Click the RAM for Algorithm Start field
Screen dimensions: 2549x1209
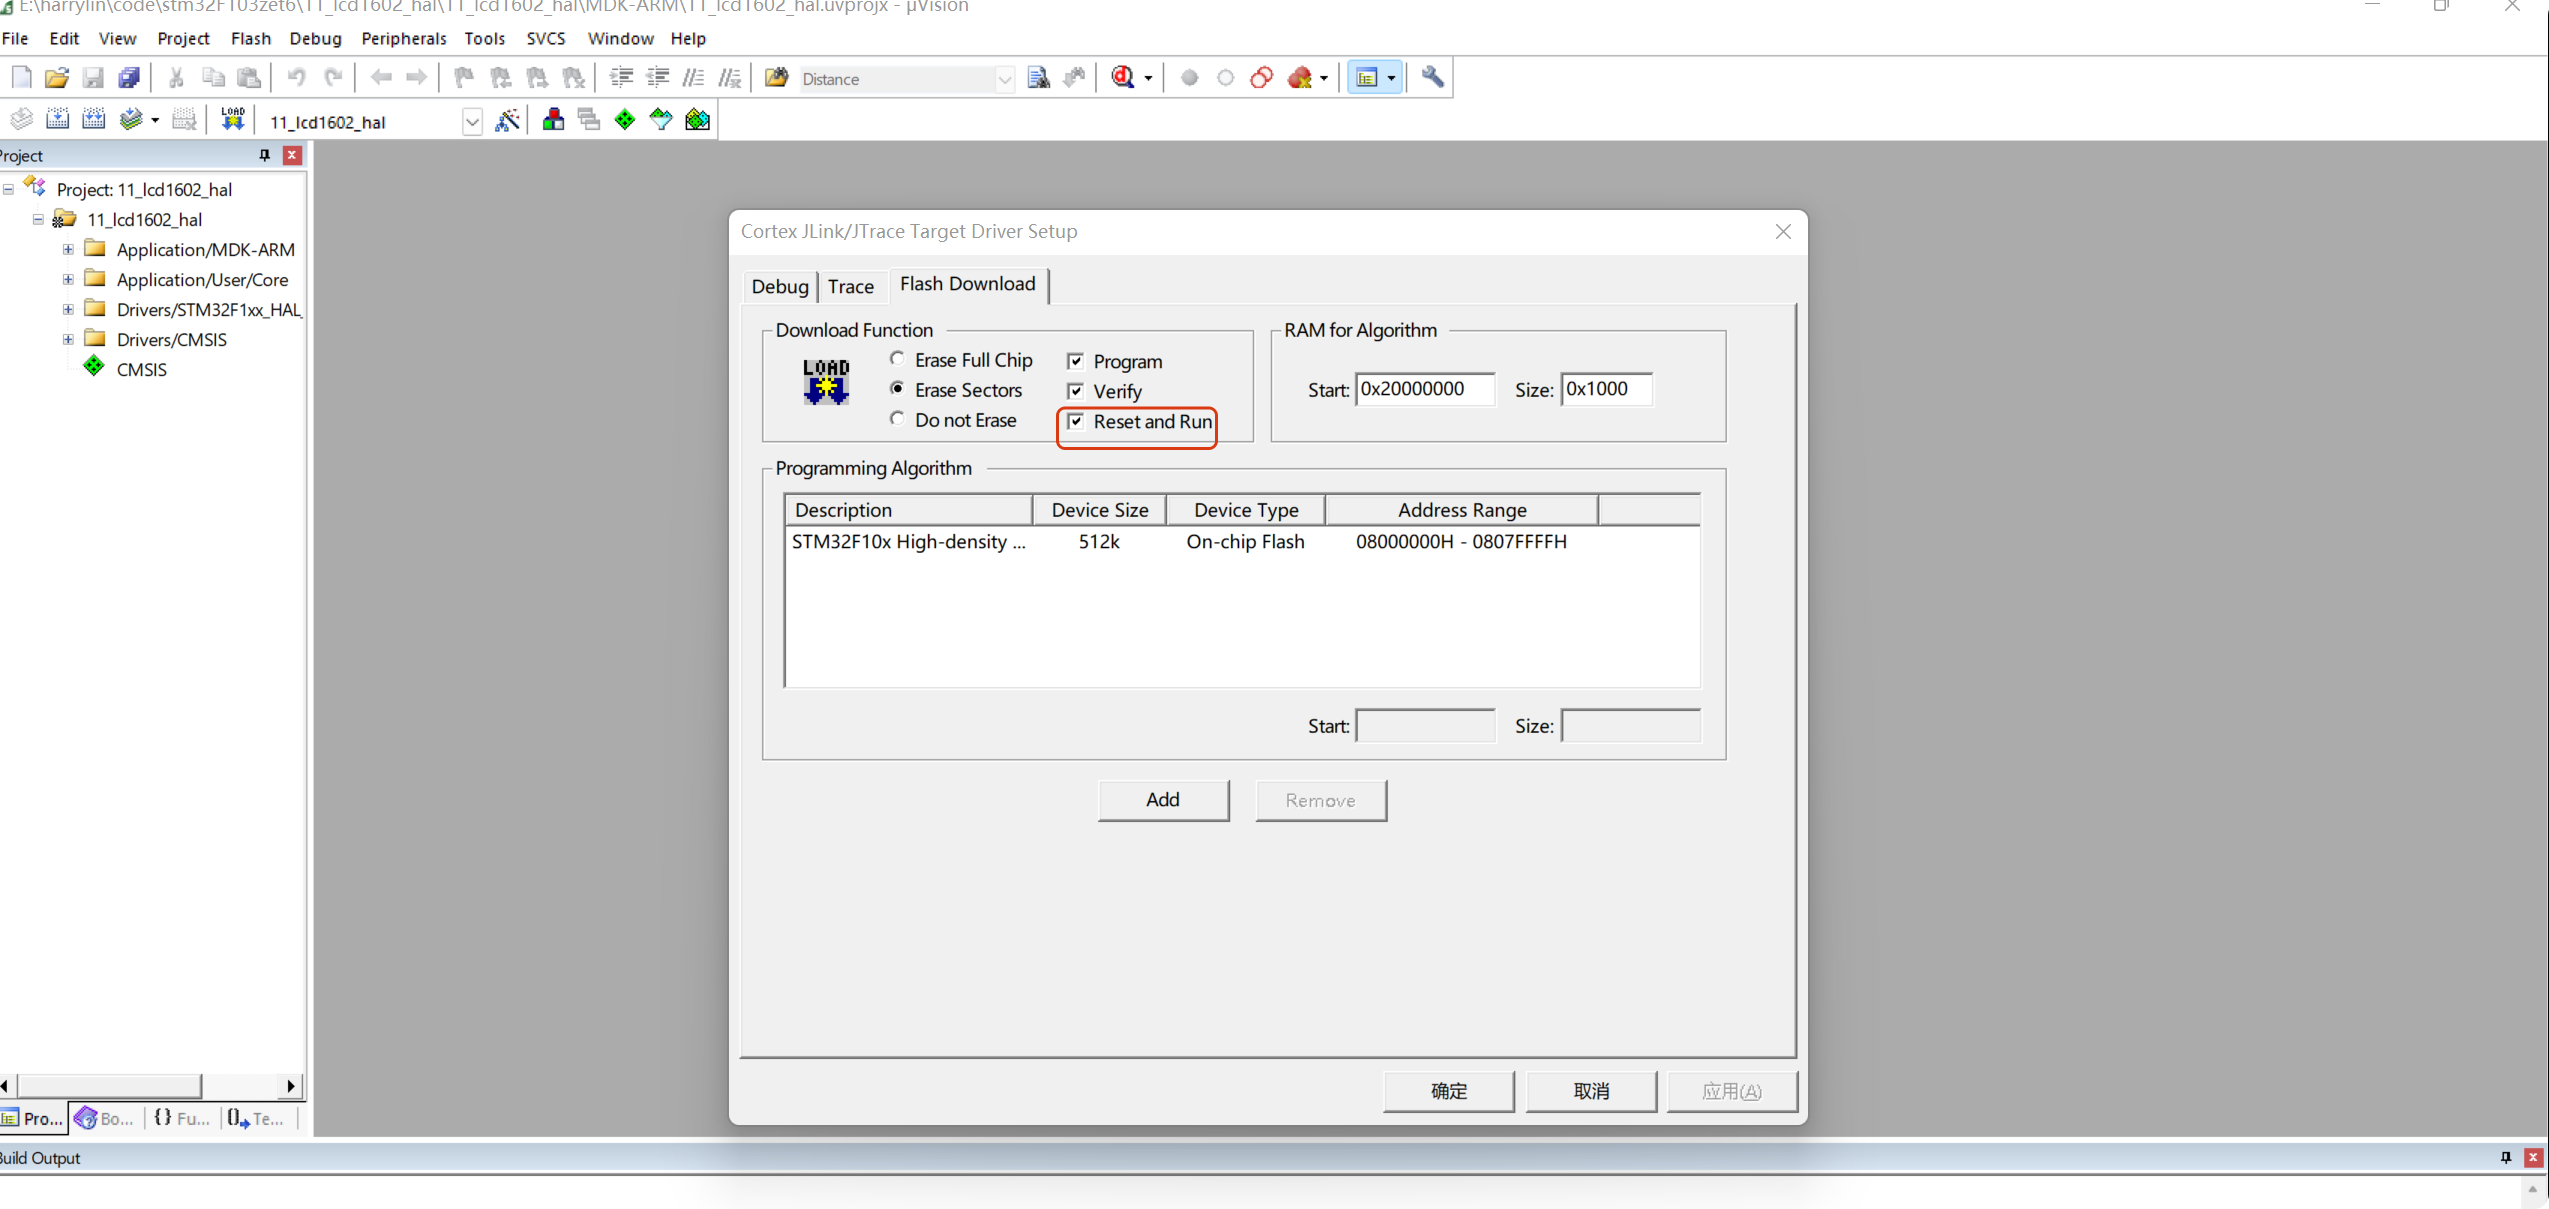click(1425, 389)
